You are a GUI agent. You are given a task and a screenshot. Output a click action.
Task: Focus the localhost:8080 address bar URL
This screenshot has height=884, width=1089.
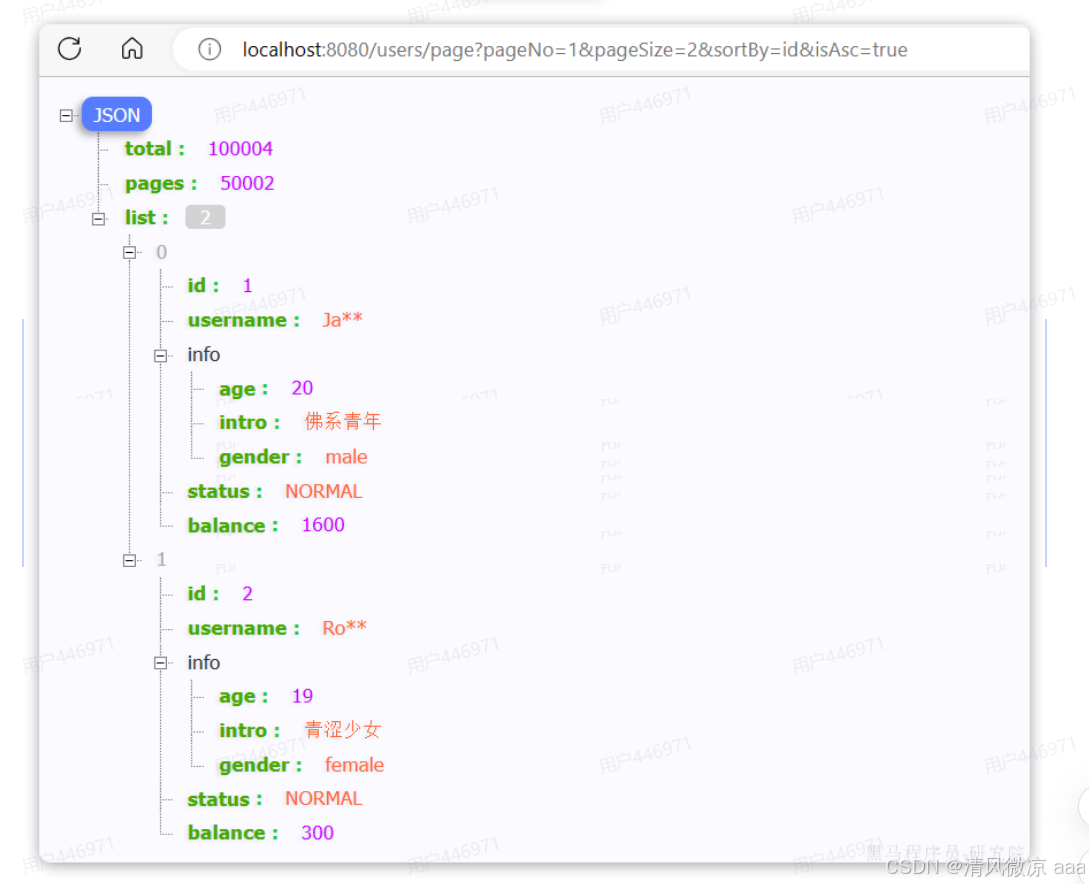[x=574, y=50]
